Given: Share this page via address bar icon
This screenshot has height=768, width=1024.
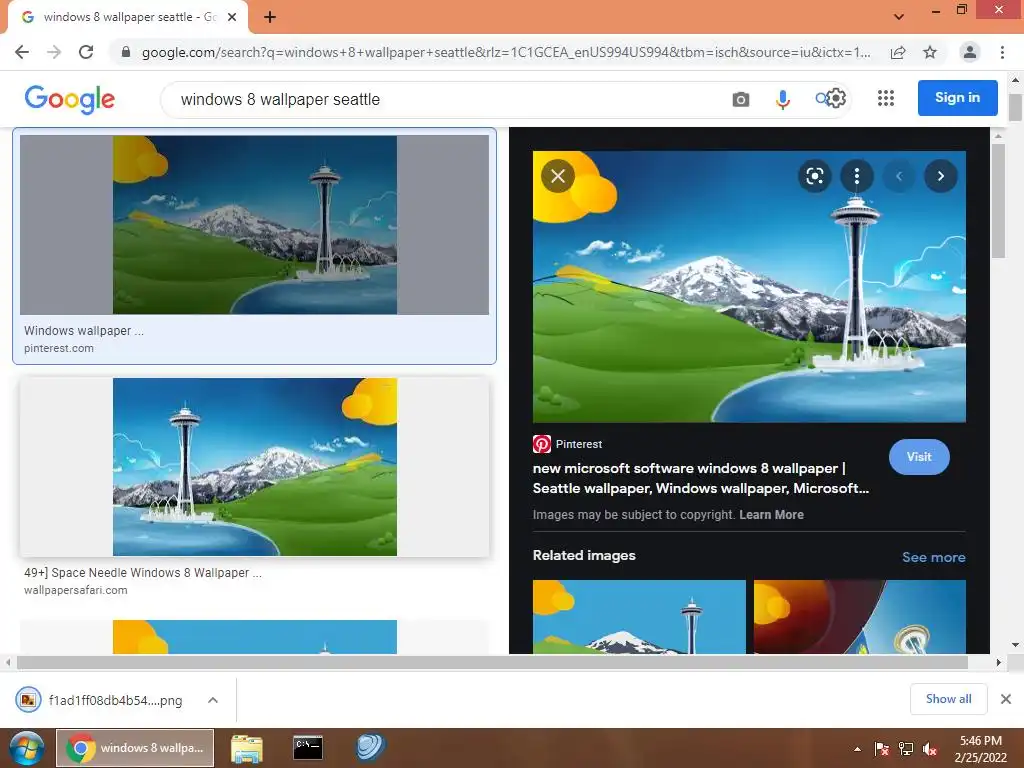Looking at the screenshot, I should click(x=898, y=52).
